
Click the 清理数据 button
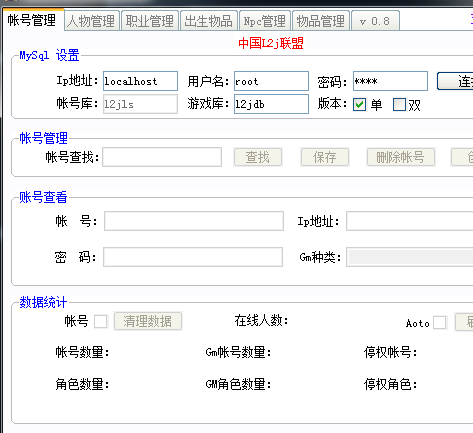[x=148, y=321]
